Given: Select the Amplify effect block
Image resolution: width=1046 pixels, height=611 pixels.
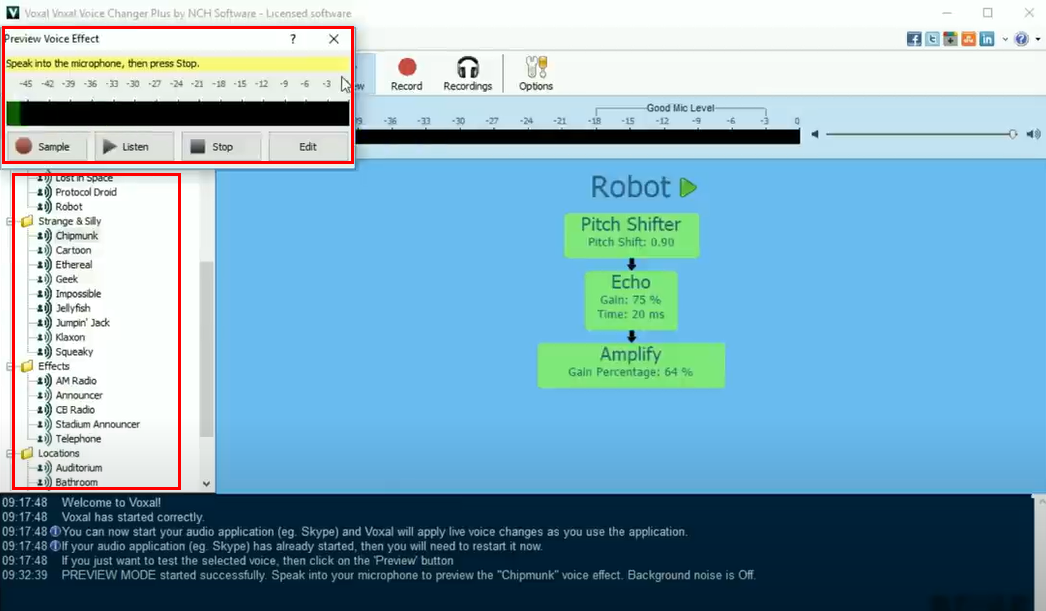Looking at the screenshot, I should click(x=631, y=365).
